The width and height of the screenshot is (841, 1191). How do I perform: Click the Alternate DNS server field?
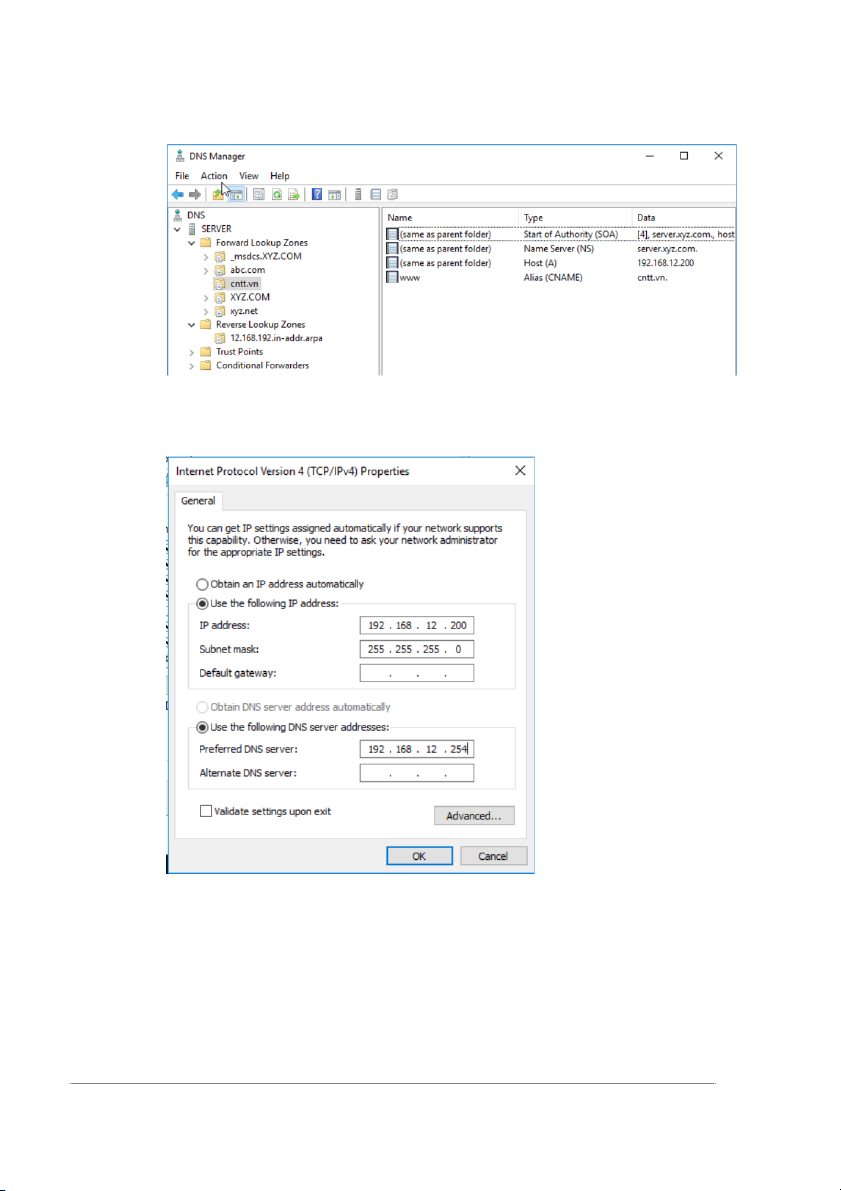click(417, 773)
